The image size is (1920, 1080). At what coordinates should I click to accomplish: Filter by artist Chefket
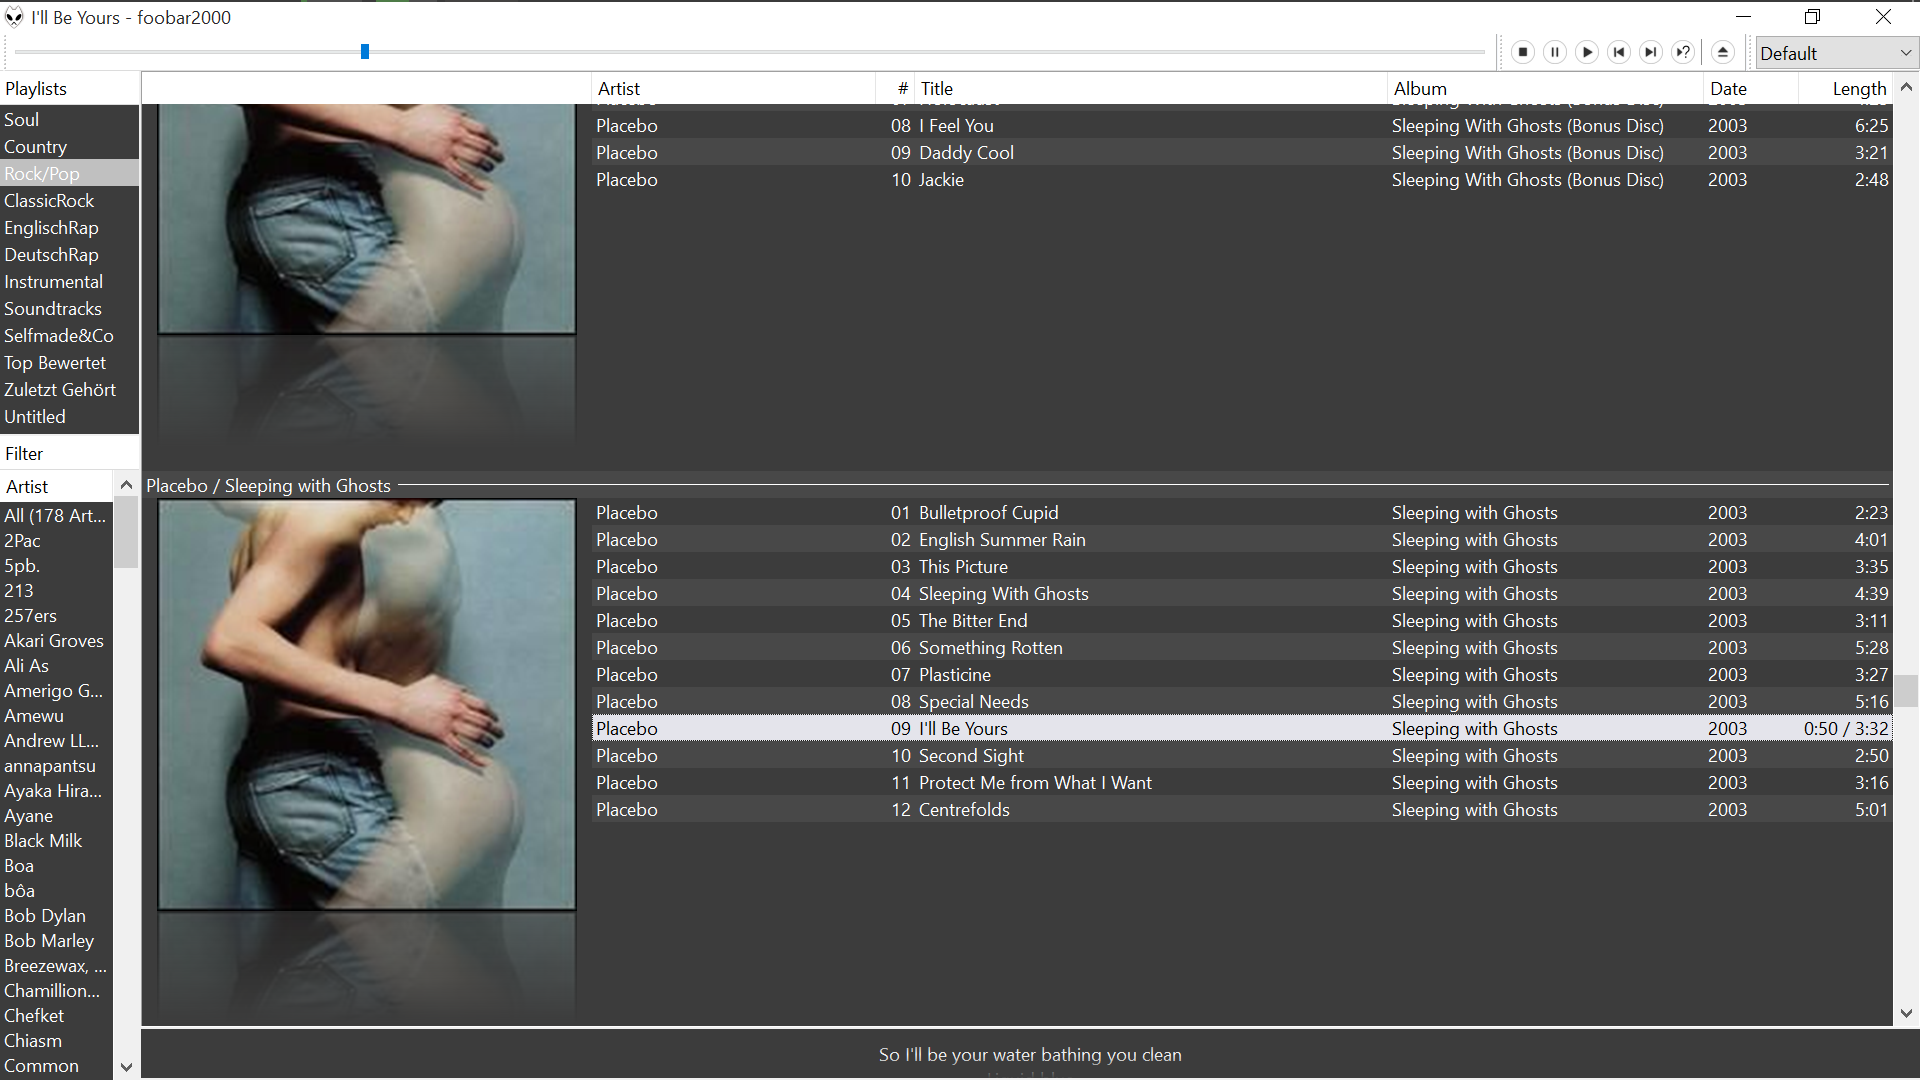click(56, 1016)
